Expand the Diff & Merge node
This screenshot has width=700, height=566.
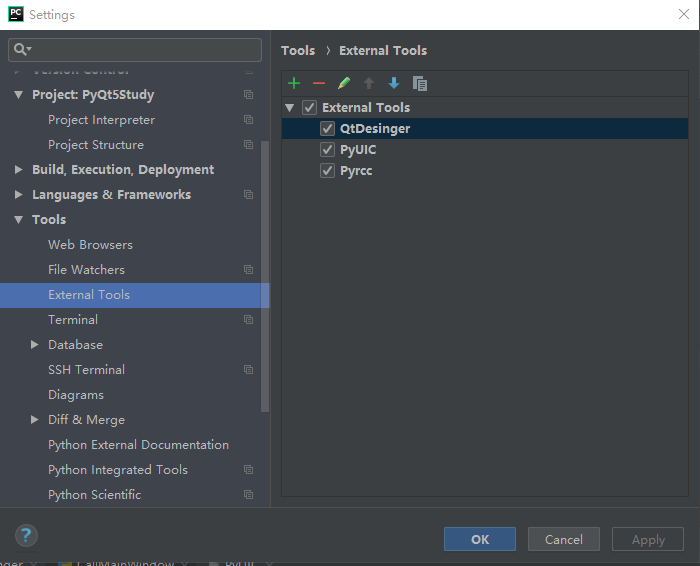34,420
